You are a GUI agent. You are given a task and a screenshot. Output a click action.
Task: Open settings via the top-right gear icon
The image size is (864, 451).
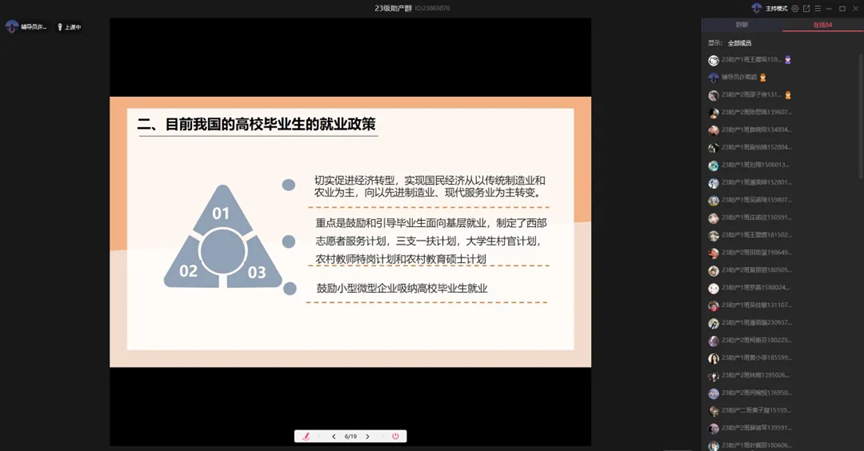(x=795, y=8)
